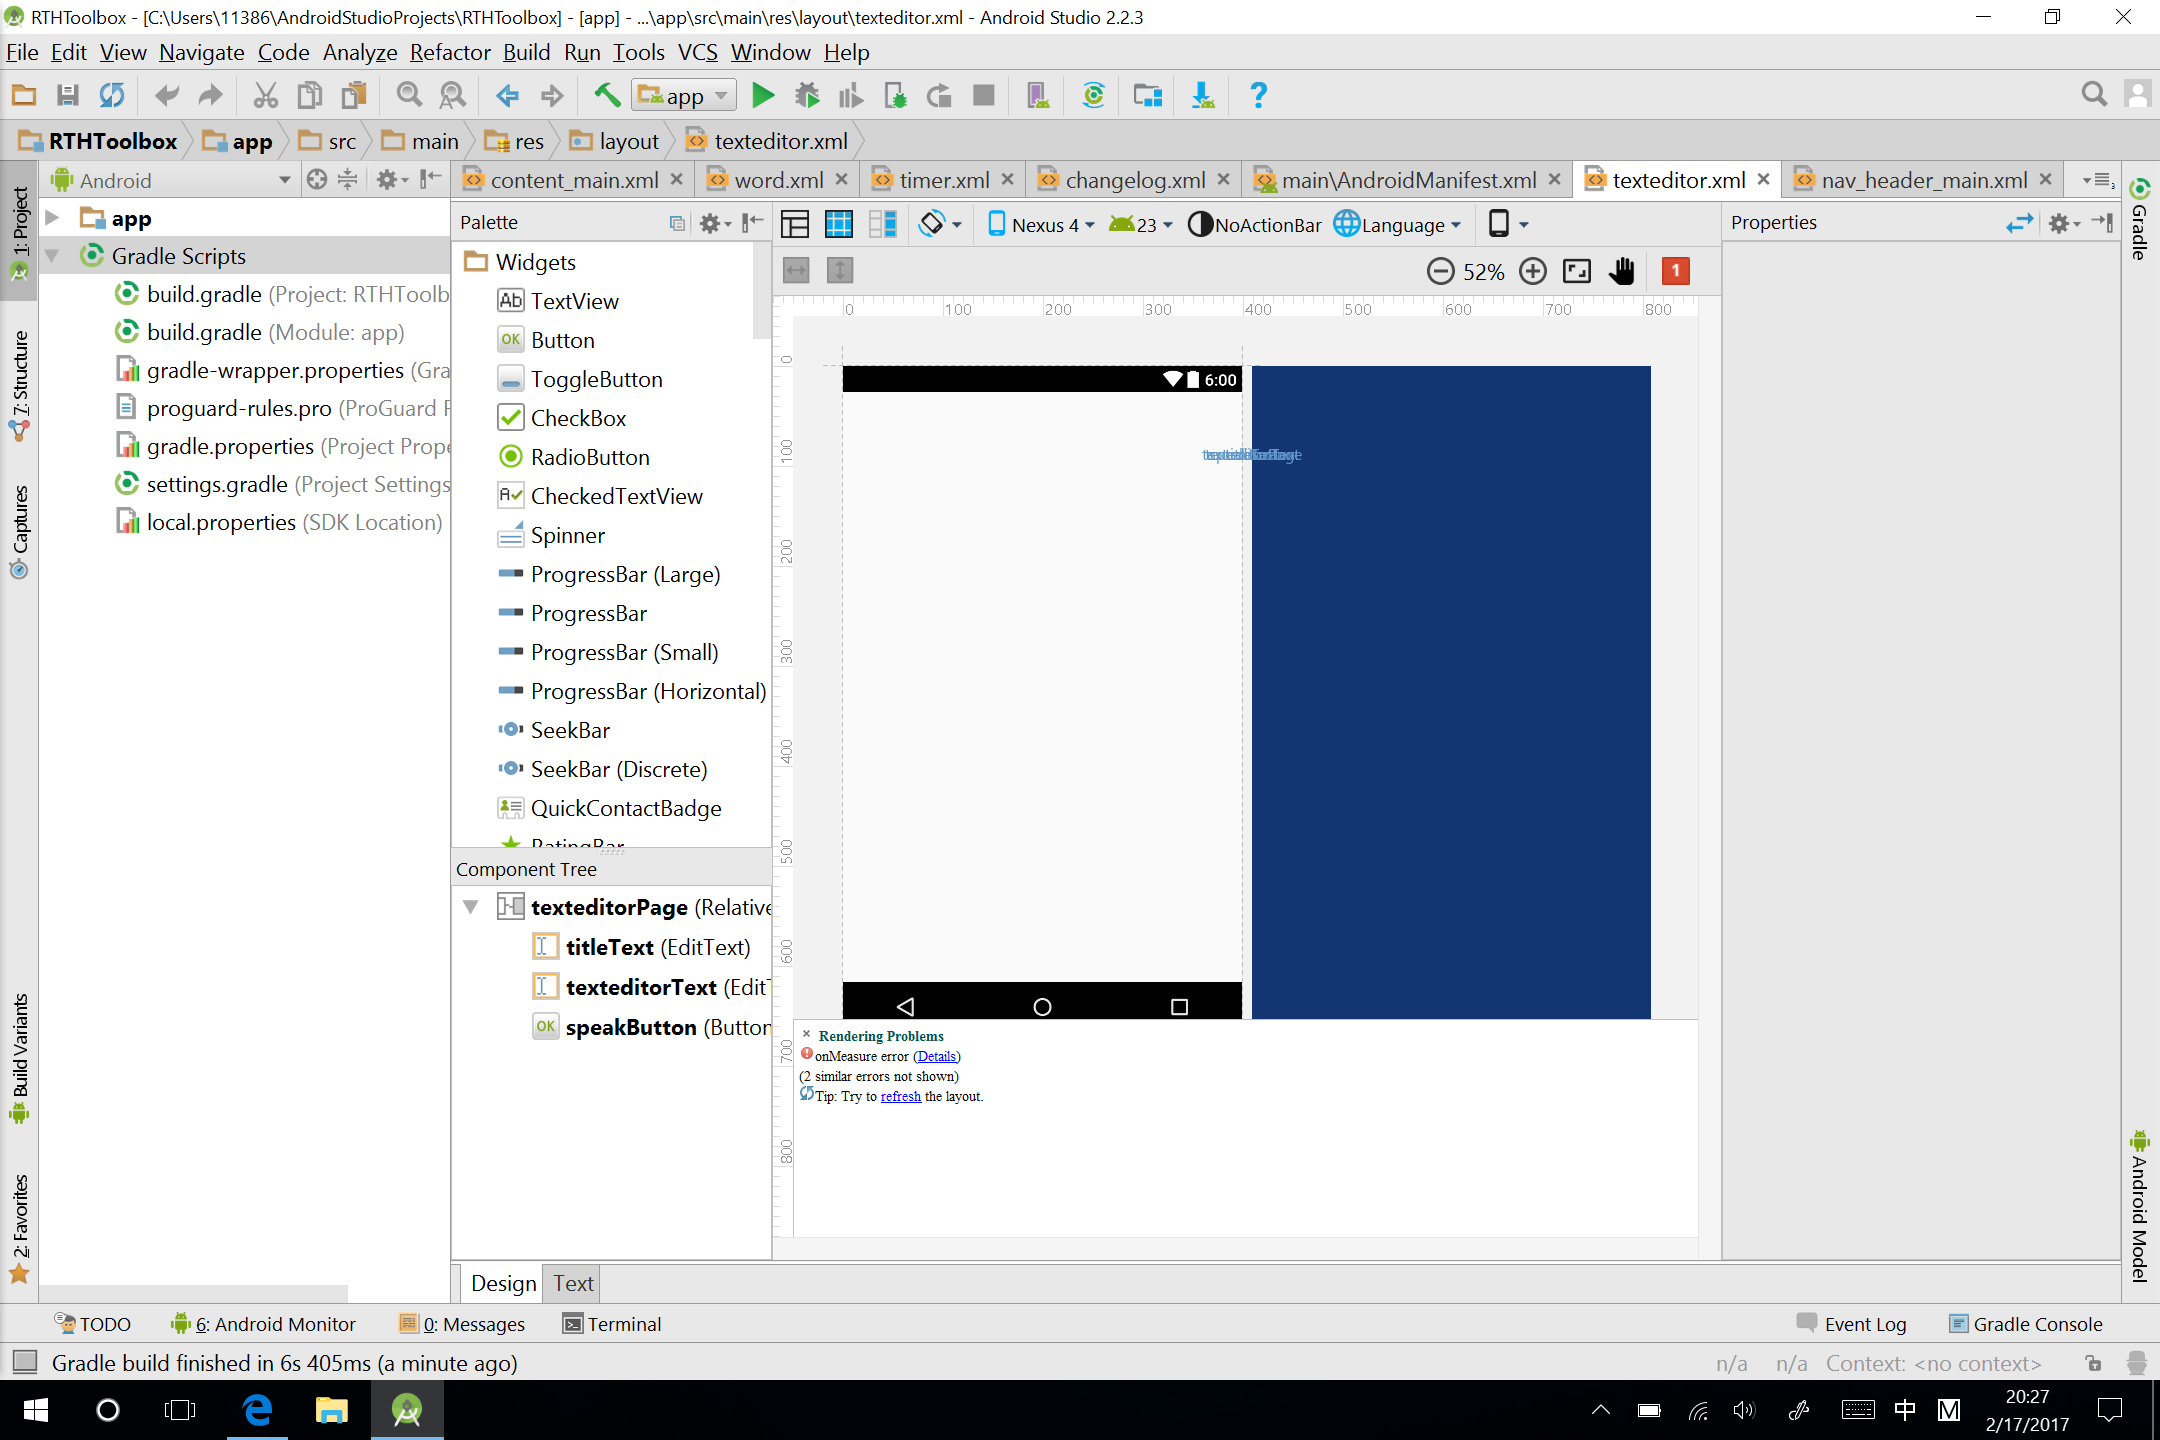Run the app with the green play icon
Screen dimensions: 2160x1440
point(763,95)
